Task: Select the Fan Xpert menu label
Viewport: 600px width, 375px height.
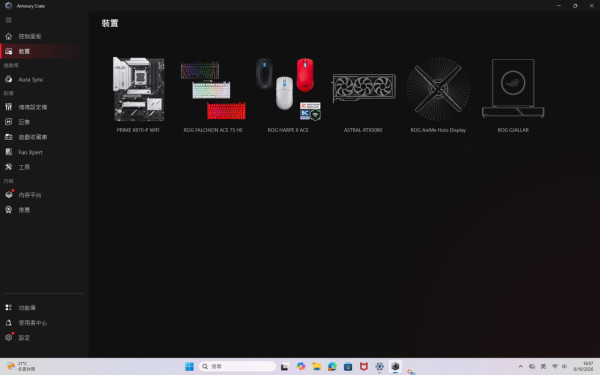Action: 31,152
